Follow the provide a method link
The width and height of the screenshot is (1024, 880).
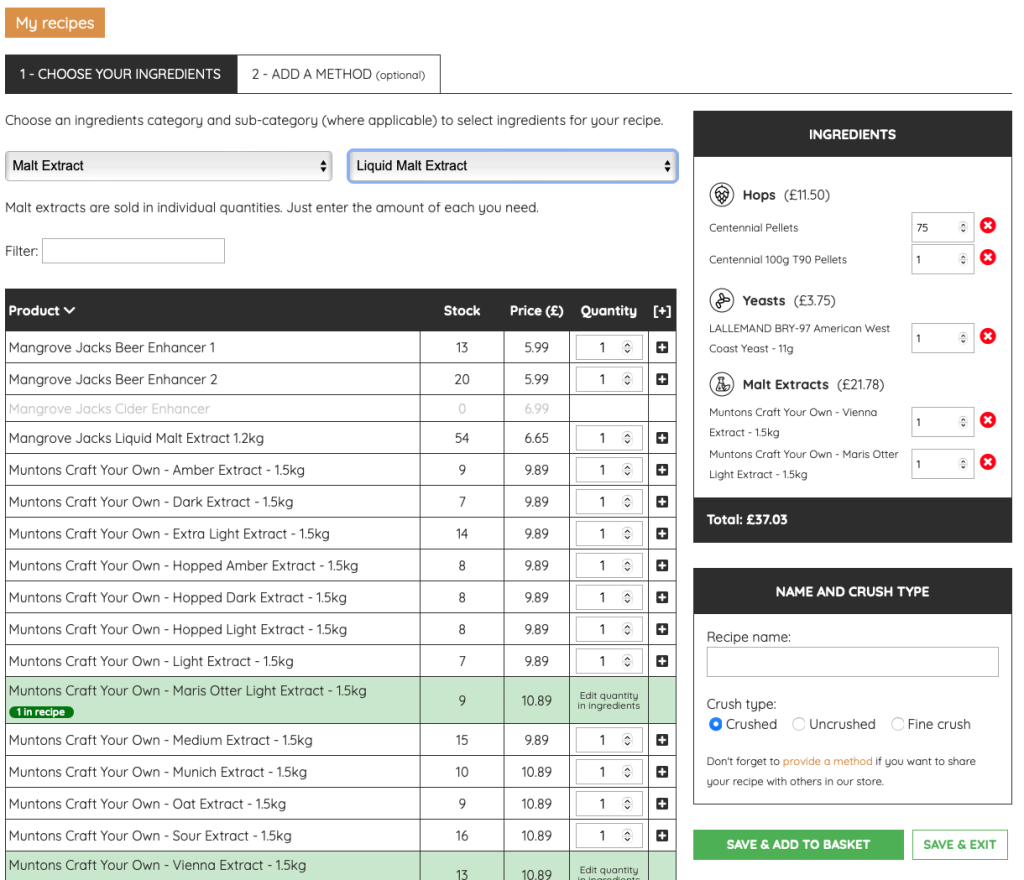click(827, 761)
